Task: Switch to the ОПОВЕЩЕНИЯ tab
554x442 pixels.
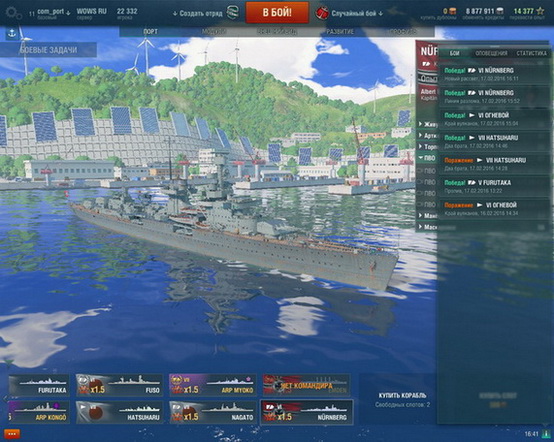Action: [x=491, y=53]
